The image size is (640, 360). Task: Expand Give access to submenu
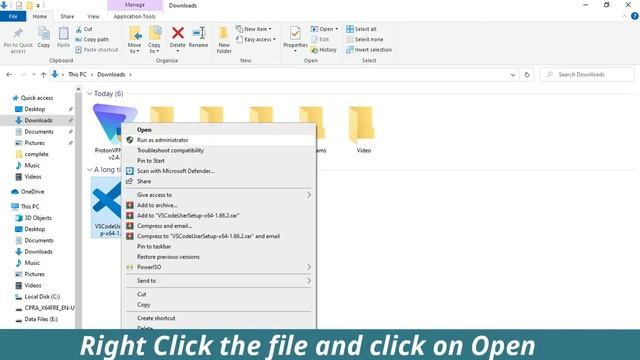220,195
